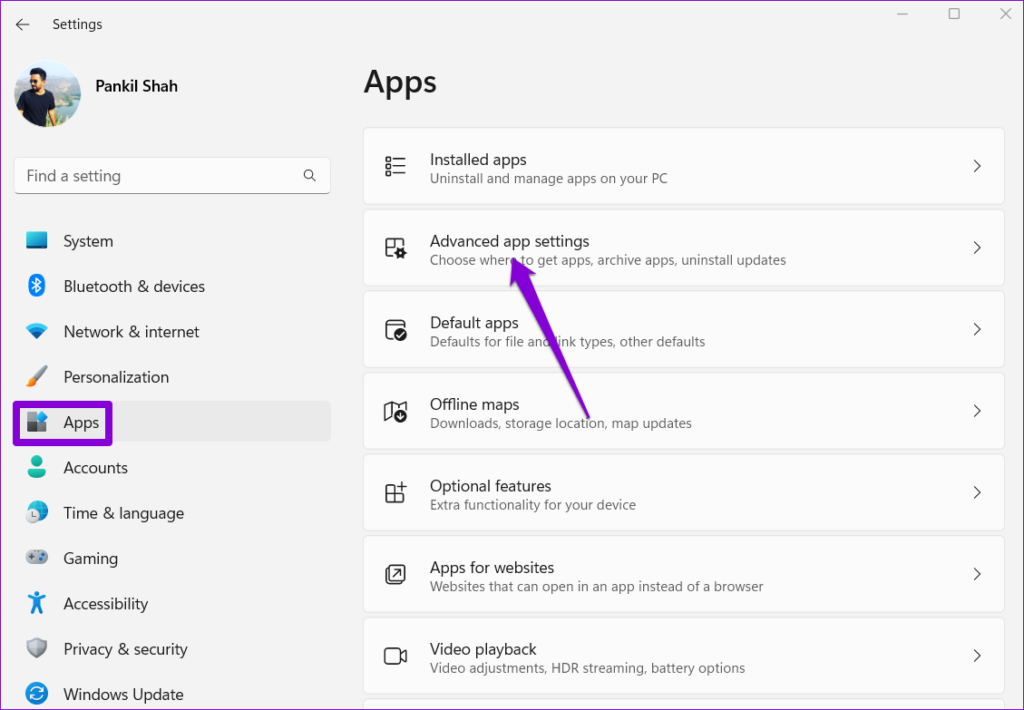The image size is (1024, 710).
Task: Open the Default apps chevron
Action: pyautogui.click(x=977, y=329)
